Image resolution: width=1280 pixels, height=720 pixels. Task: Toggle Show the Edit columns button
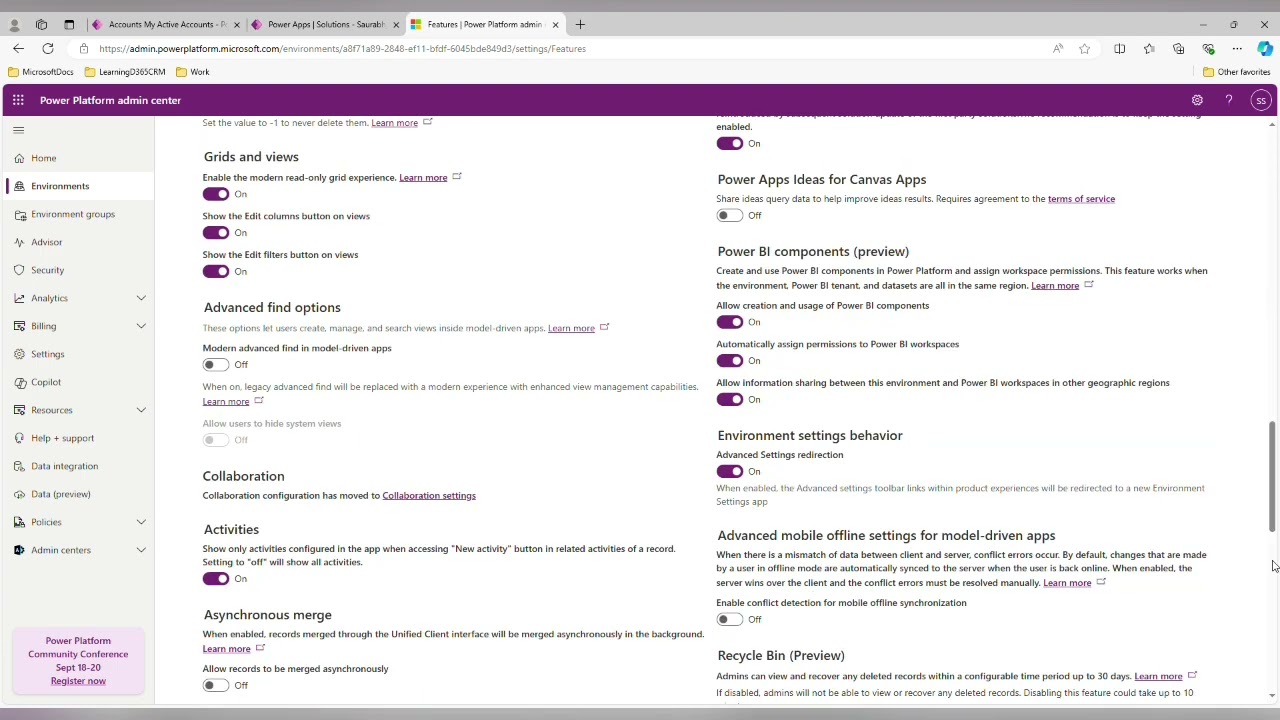pos(216,233)
